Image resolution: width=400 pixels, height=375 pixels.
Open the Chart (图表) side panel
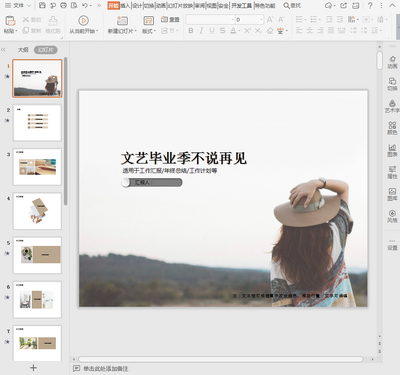click(392, 150)
